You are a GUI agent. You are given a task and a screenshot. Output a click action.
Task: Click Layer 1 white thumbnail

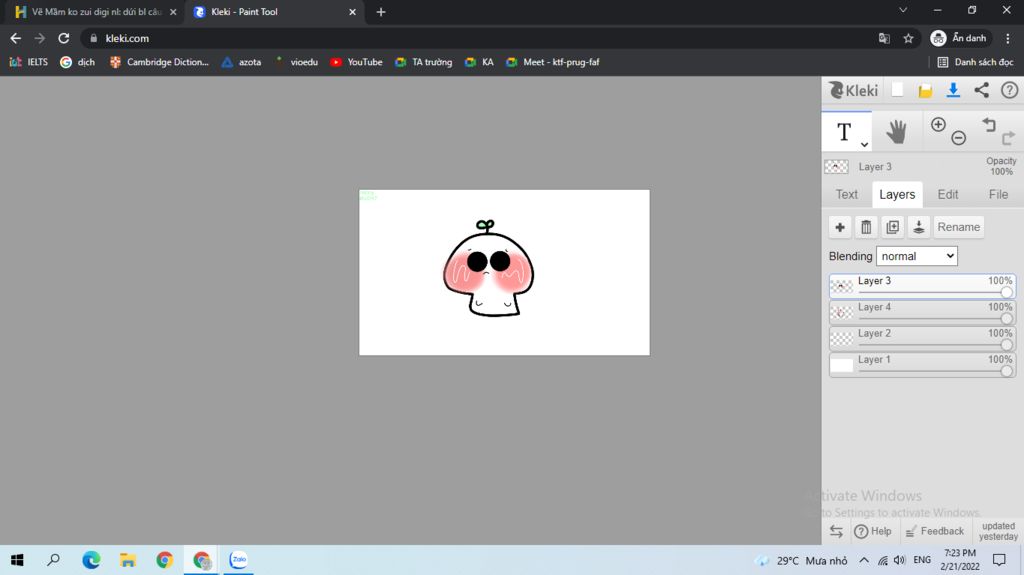[x=841, y=365]
